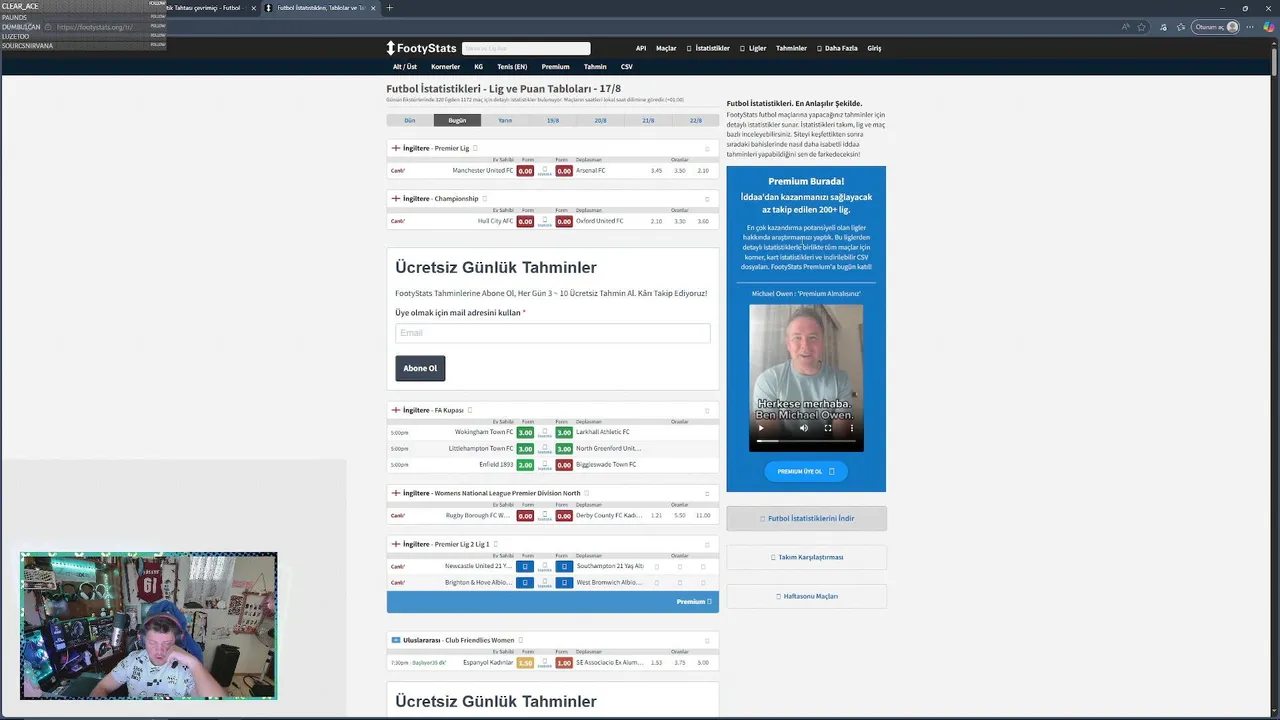Mute the Michael Owen video
This screenshot has height=720, width=1280.
click(x=803, y=428)
